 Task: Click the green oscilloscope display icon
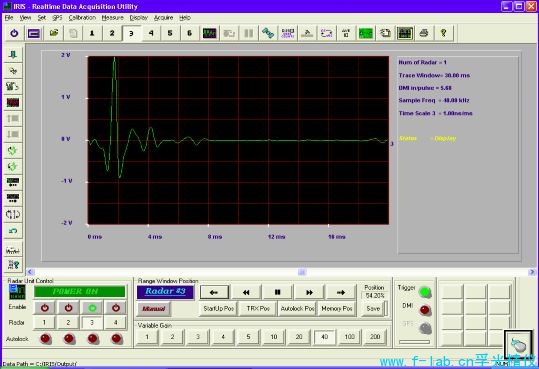365,33
